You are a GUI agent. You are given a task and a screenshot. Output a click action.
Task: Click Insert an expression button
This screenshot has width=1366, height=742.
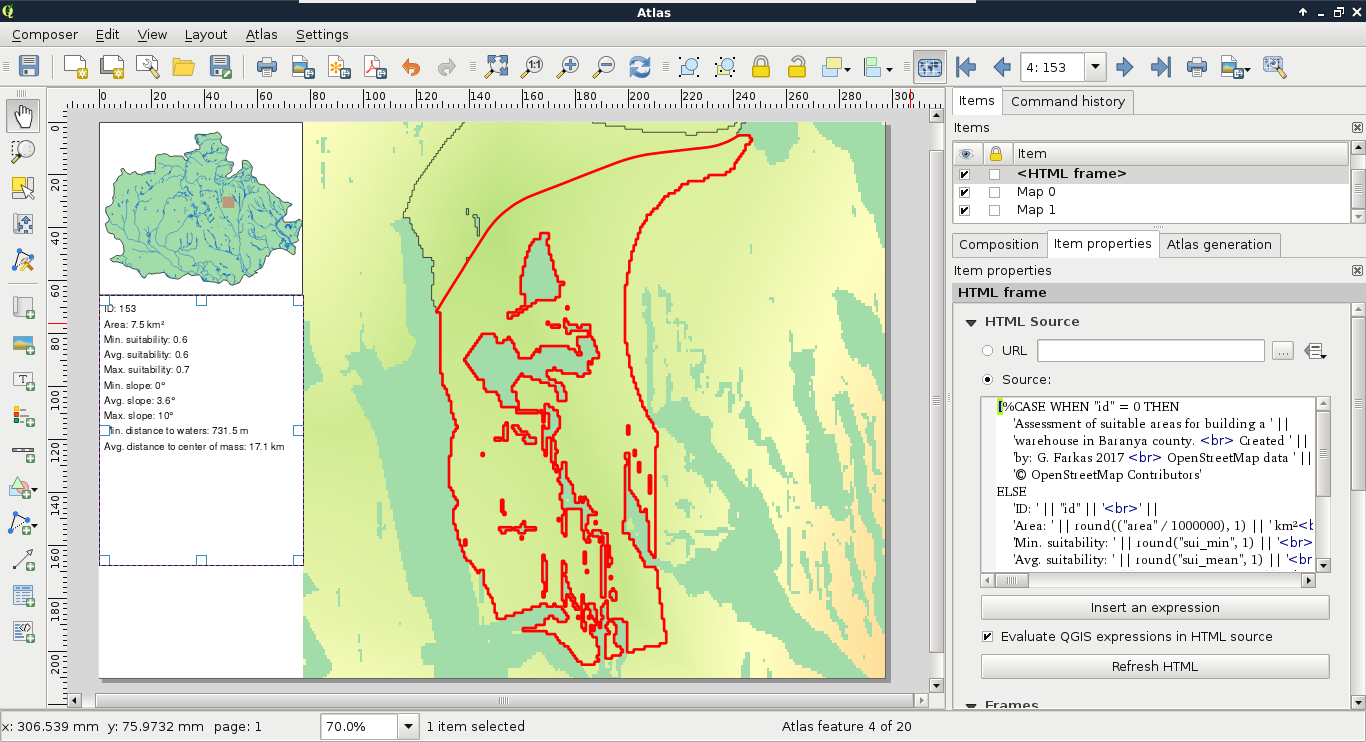coord(1154,608)
